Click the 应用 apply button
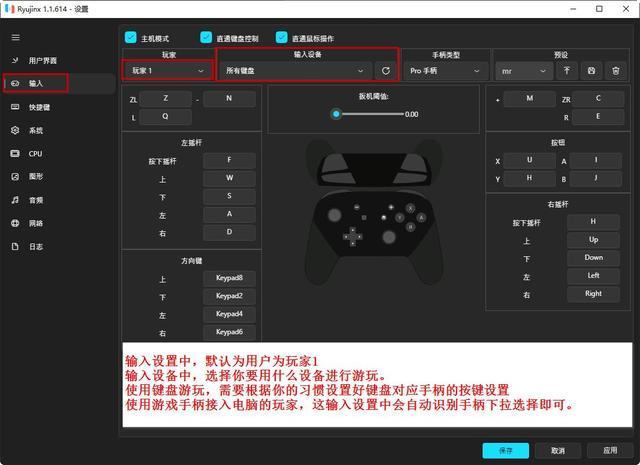 coord(610,451)
